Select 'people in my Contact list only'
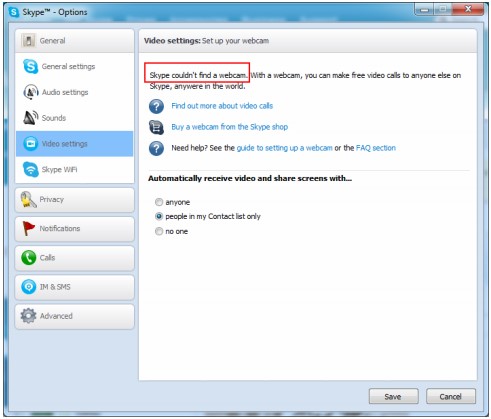 (x=159, y=217)
